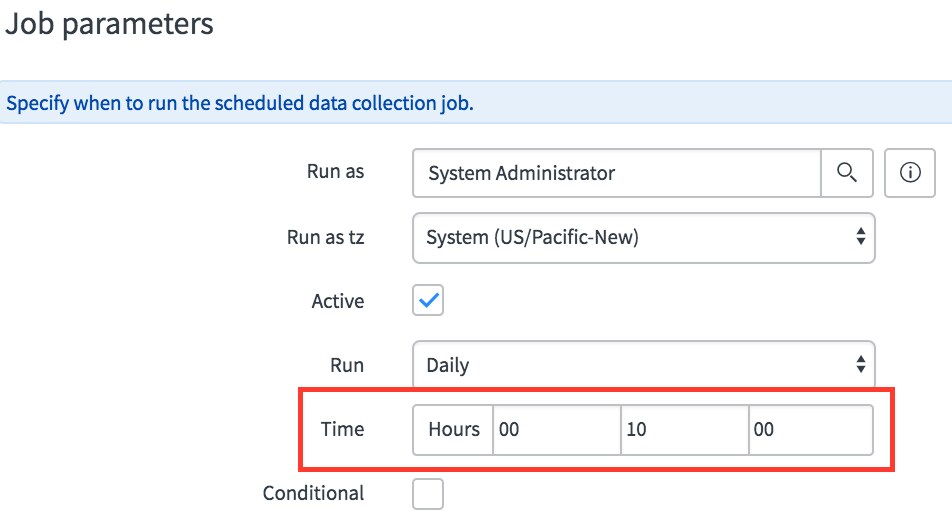The image size is (952, 530).
Task: Click the Run as lookup magnifier icon
Action: pos(847,173)
